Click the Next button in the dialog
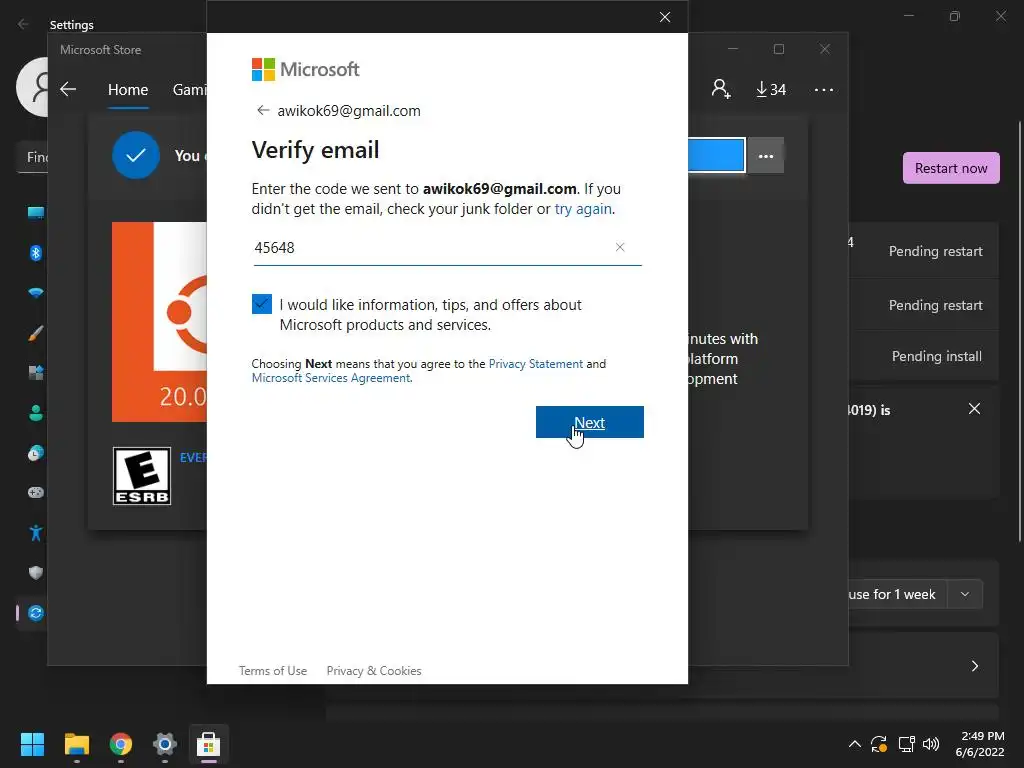The image size is (1024, 768). tap(589, 422)
